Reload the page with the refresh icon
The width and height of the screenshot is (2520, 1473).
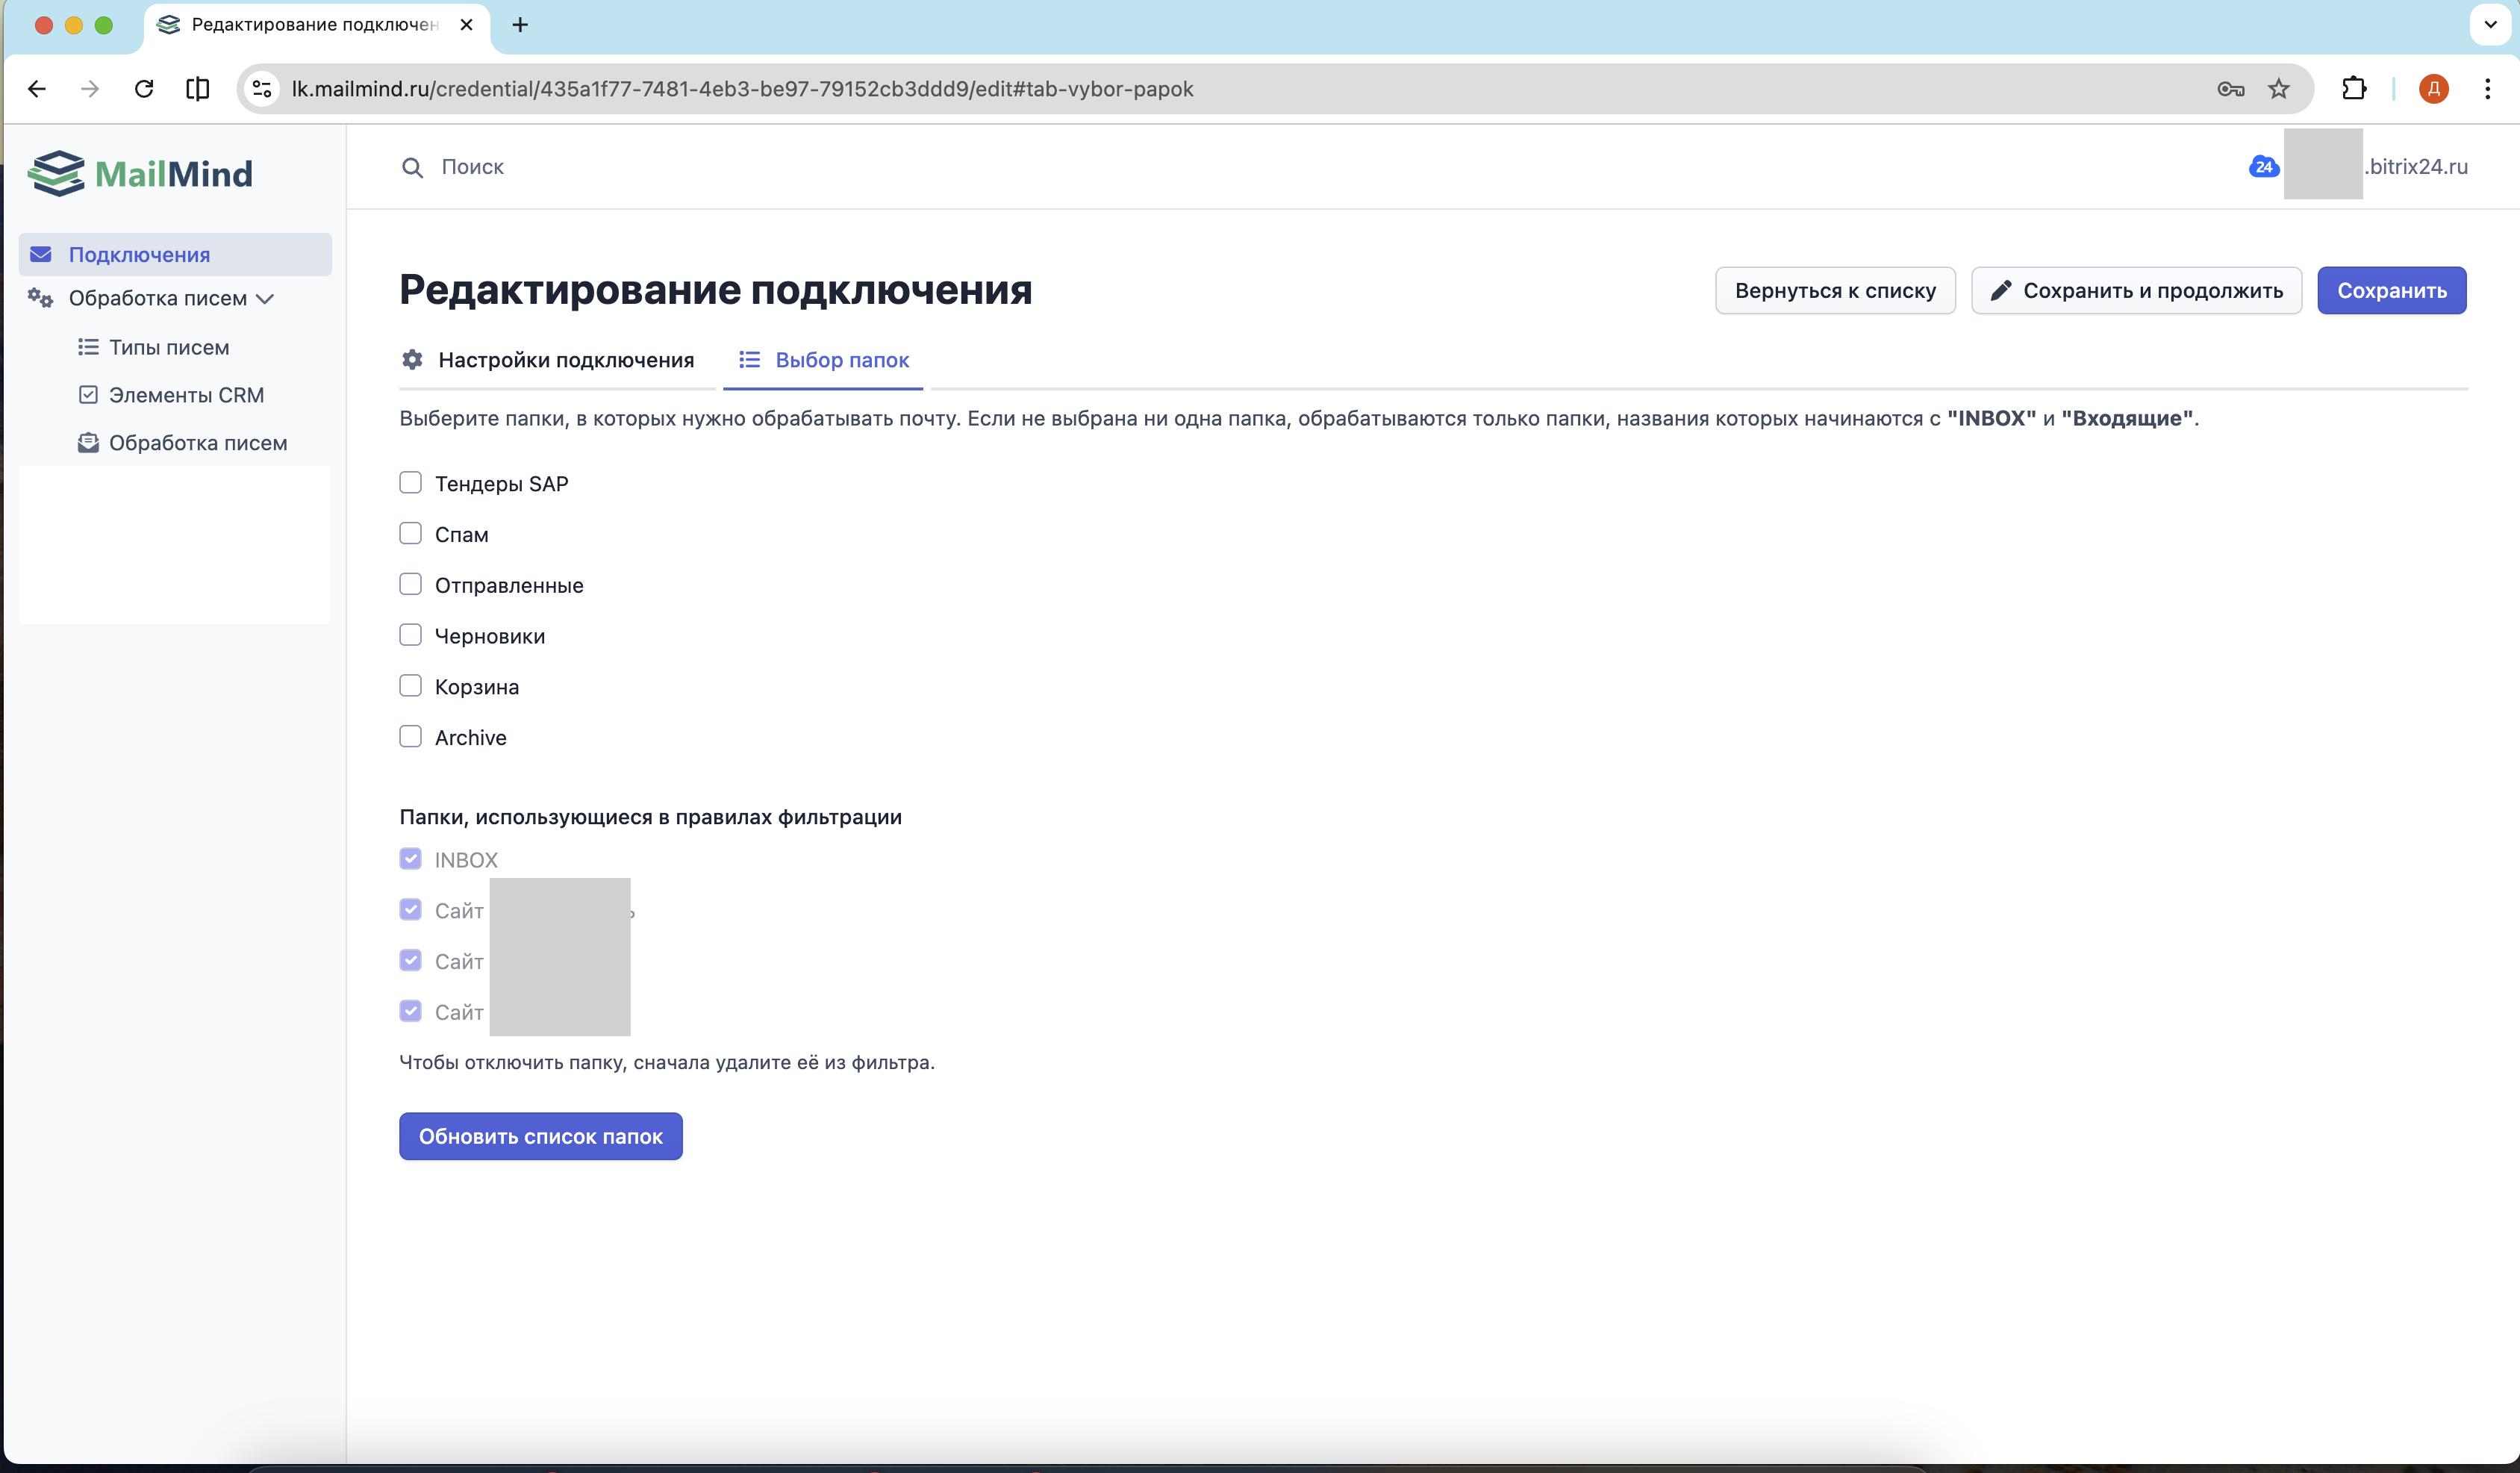144,89
